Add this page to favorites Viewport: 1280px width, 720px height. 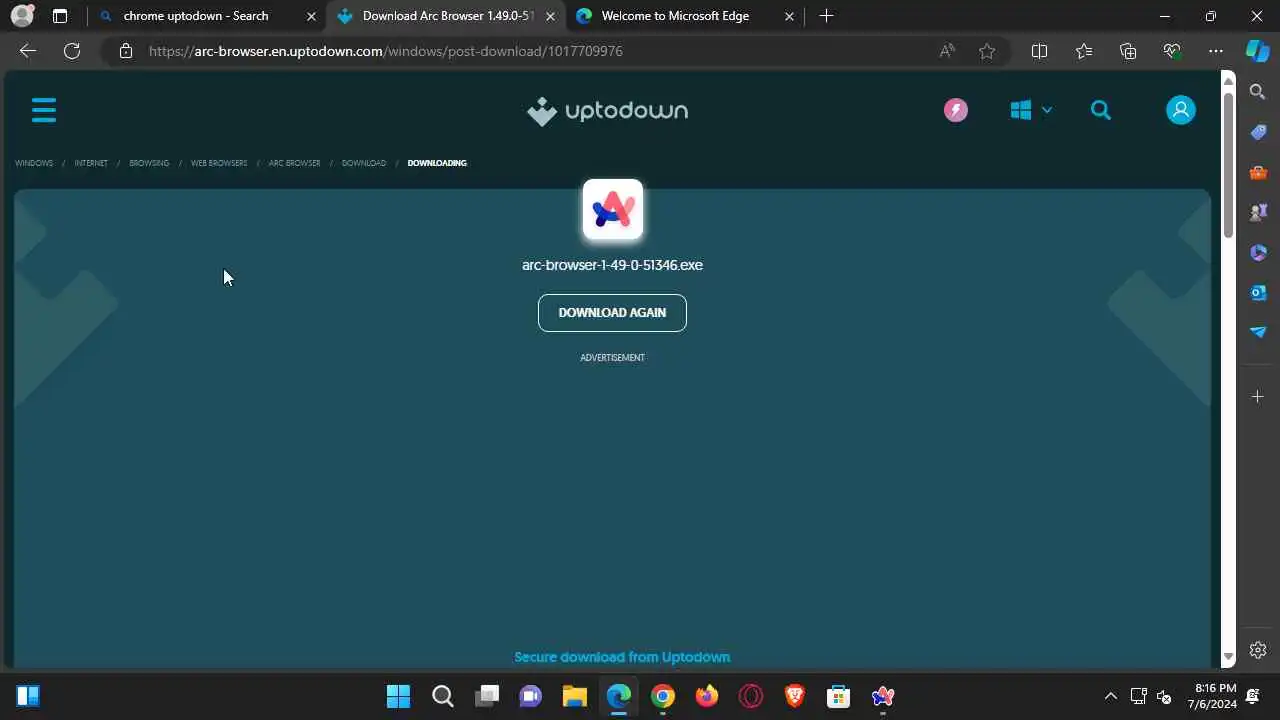pos(987,51)
